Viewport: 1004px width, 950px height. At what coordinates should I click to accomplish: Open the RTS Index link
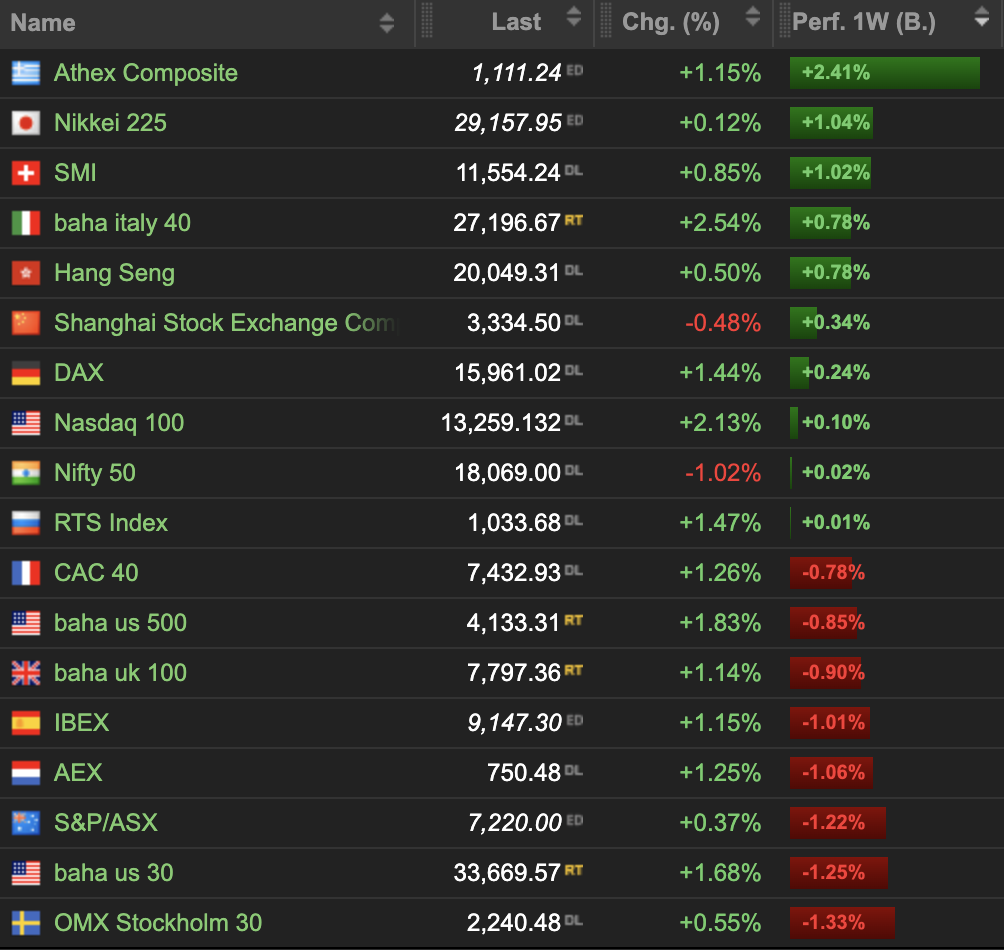pyautogui.click(x=111, y=523)
